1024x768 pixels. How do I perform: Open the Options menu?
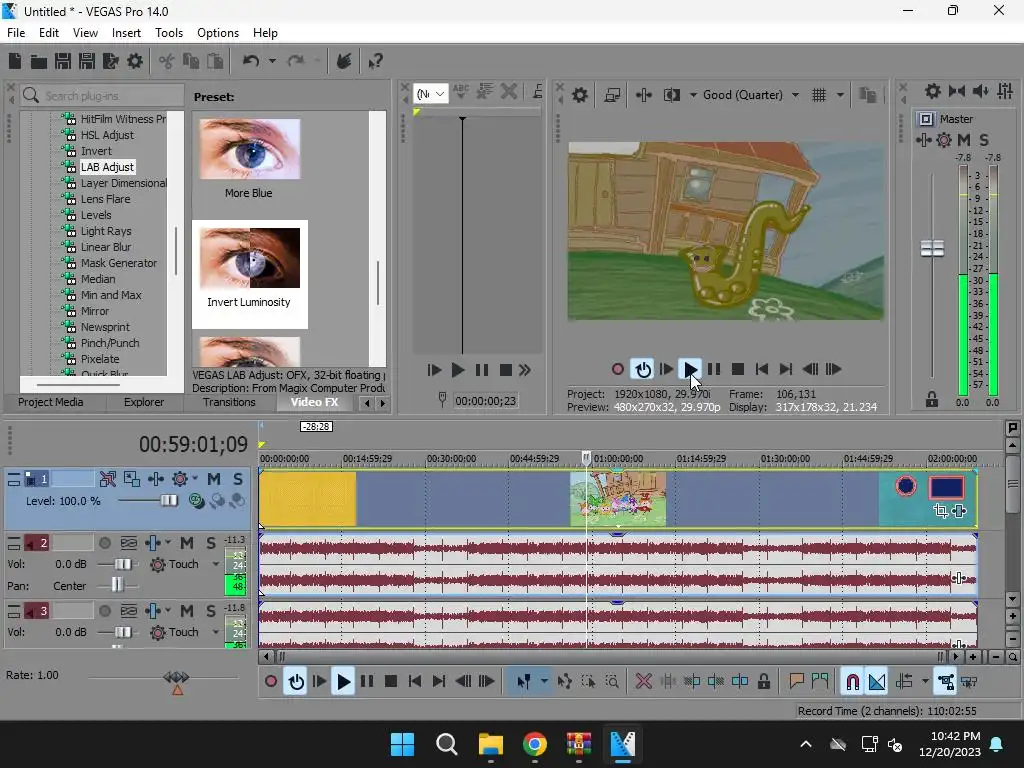[217, 33]
